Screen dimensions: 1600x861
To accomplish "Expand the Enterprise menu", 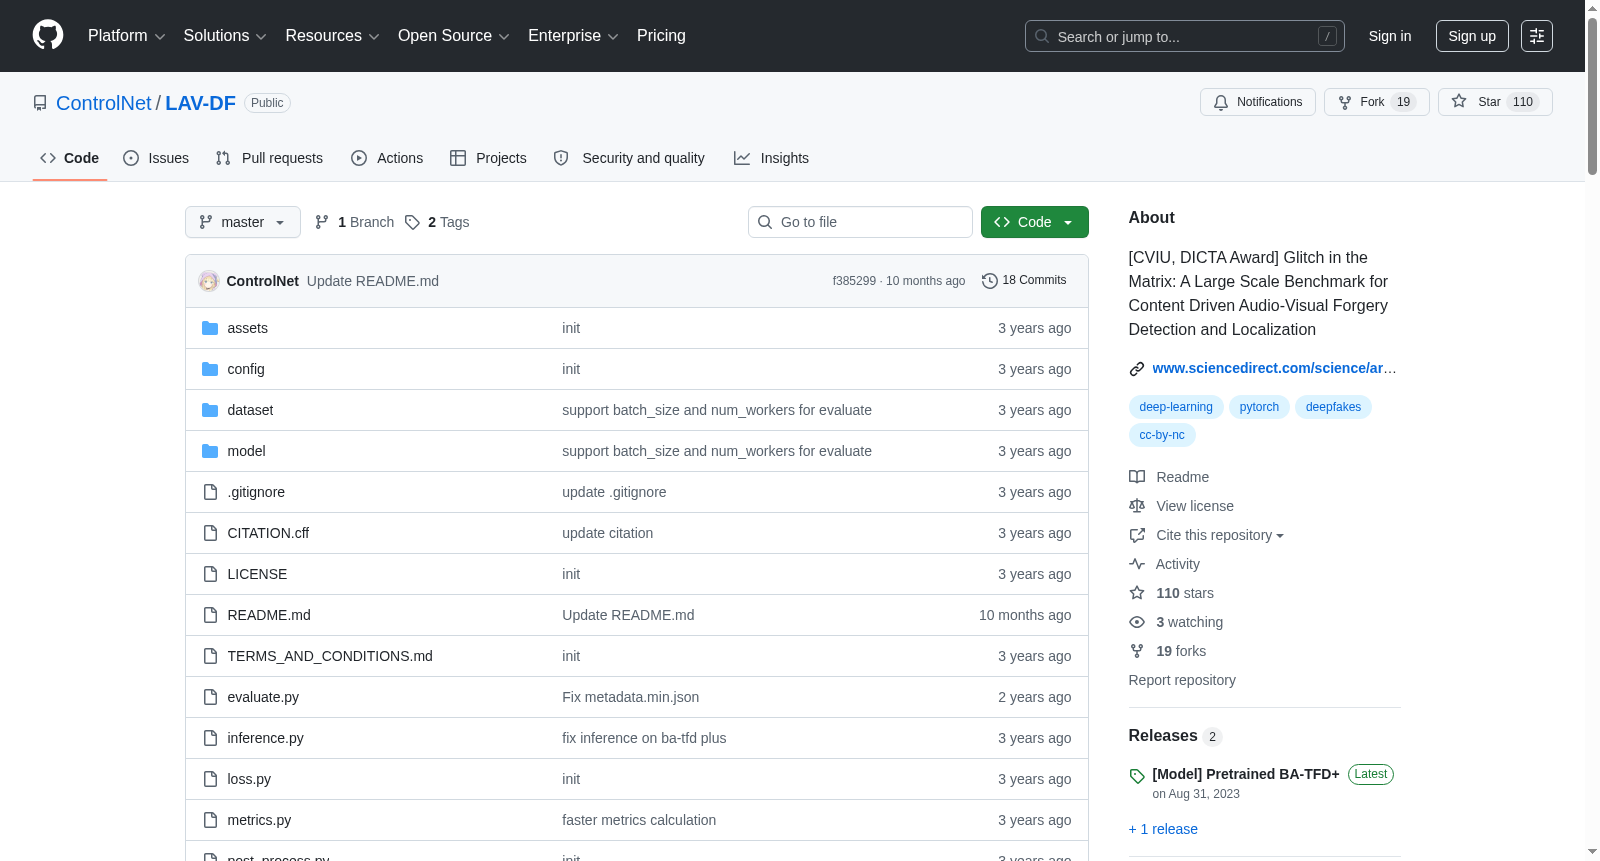I will (x=573, y=36).
